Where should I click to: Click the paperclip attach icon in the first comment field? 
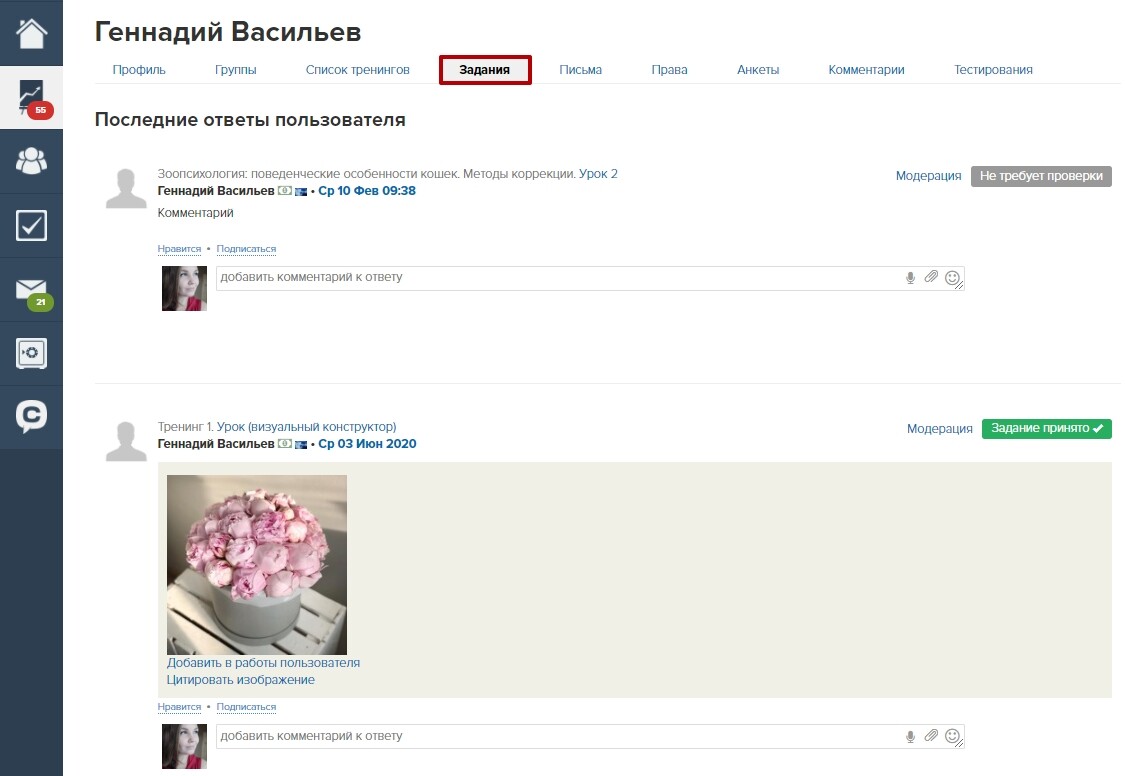(931, 277)
